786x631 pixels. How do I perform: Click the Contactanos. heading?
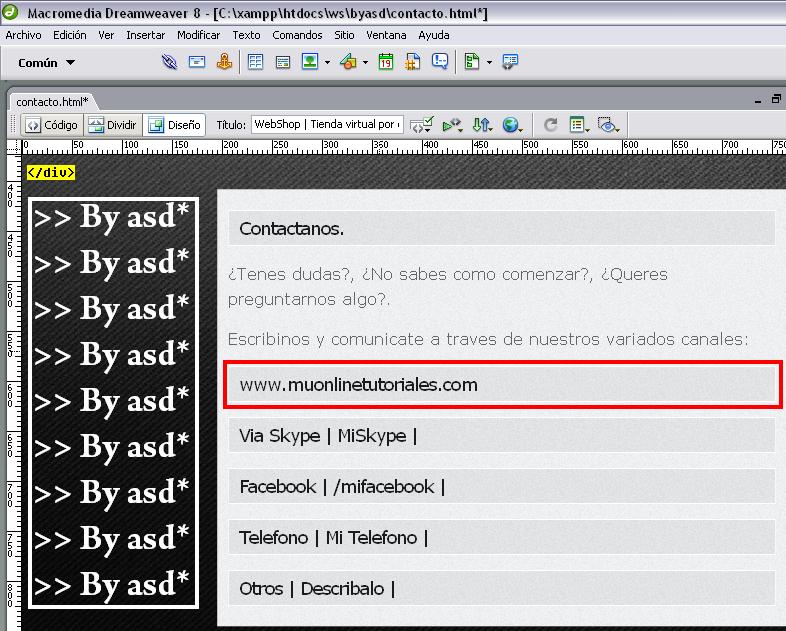(291, 229)
